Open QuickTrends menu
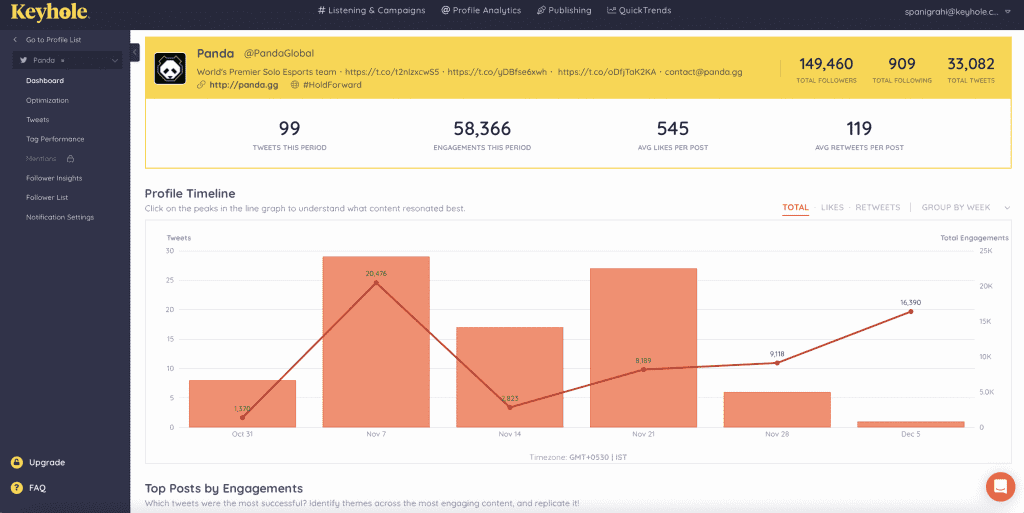The height and width of the screenshot is (513, 1024). click(x=639, y=10)
